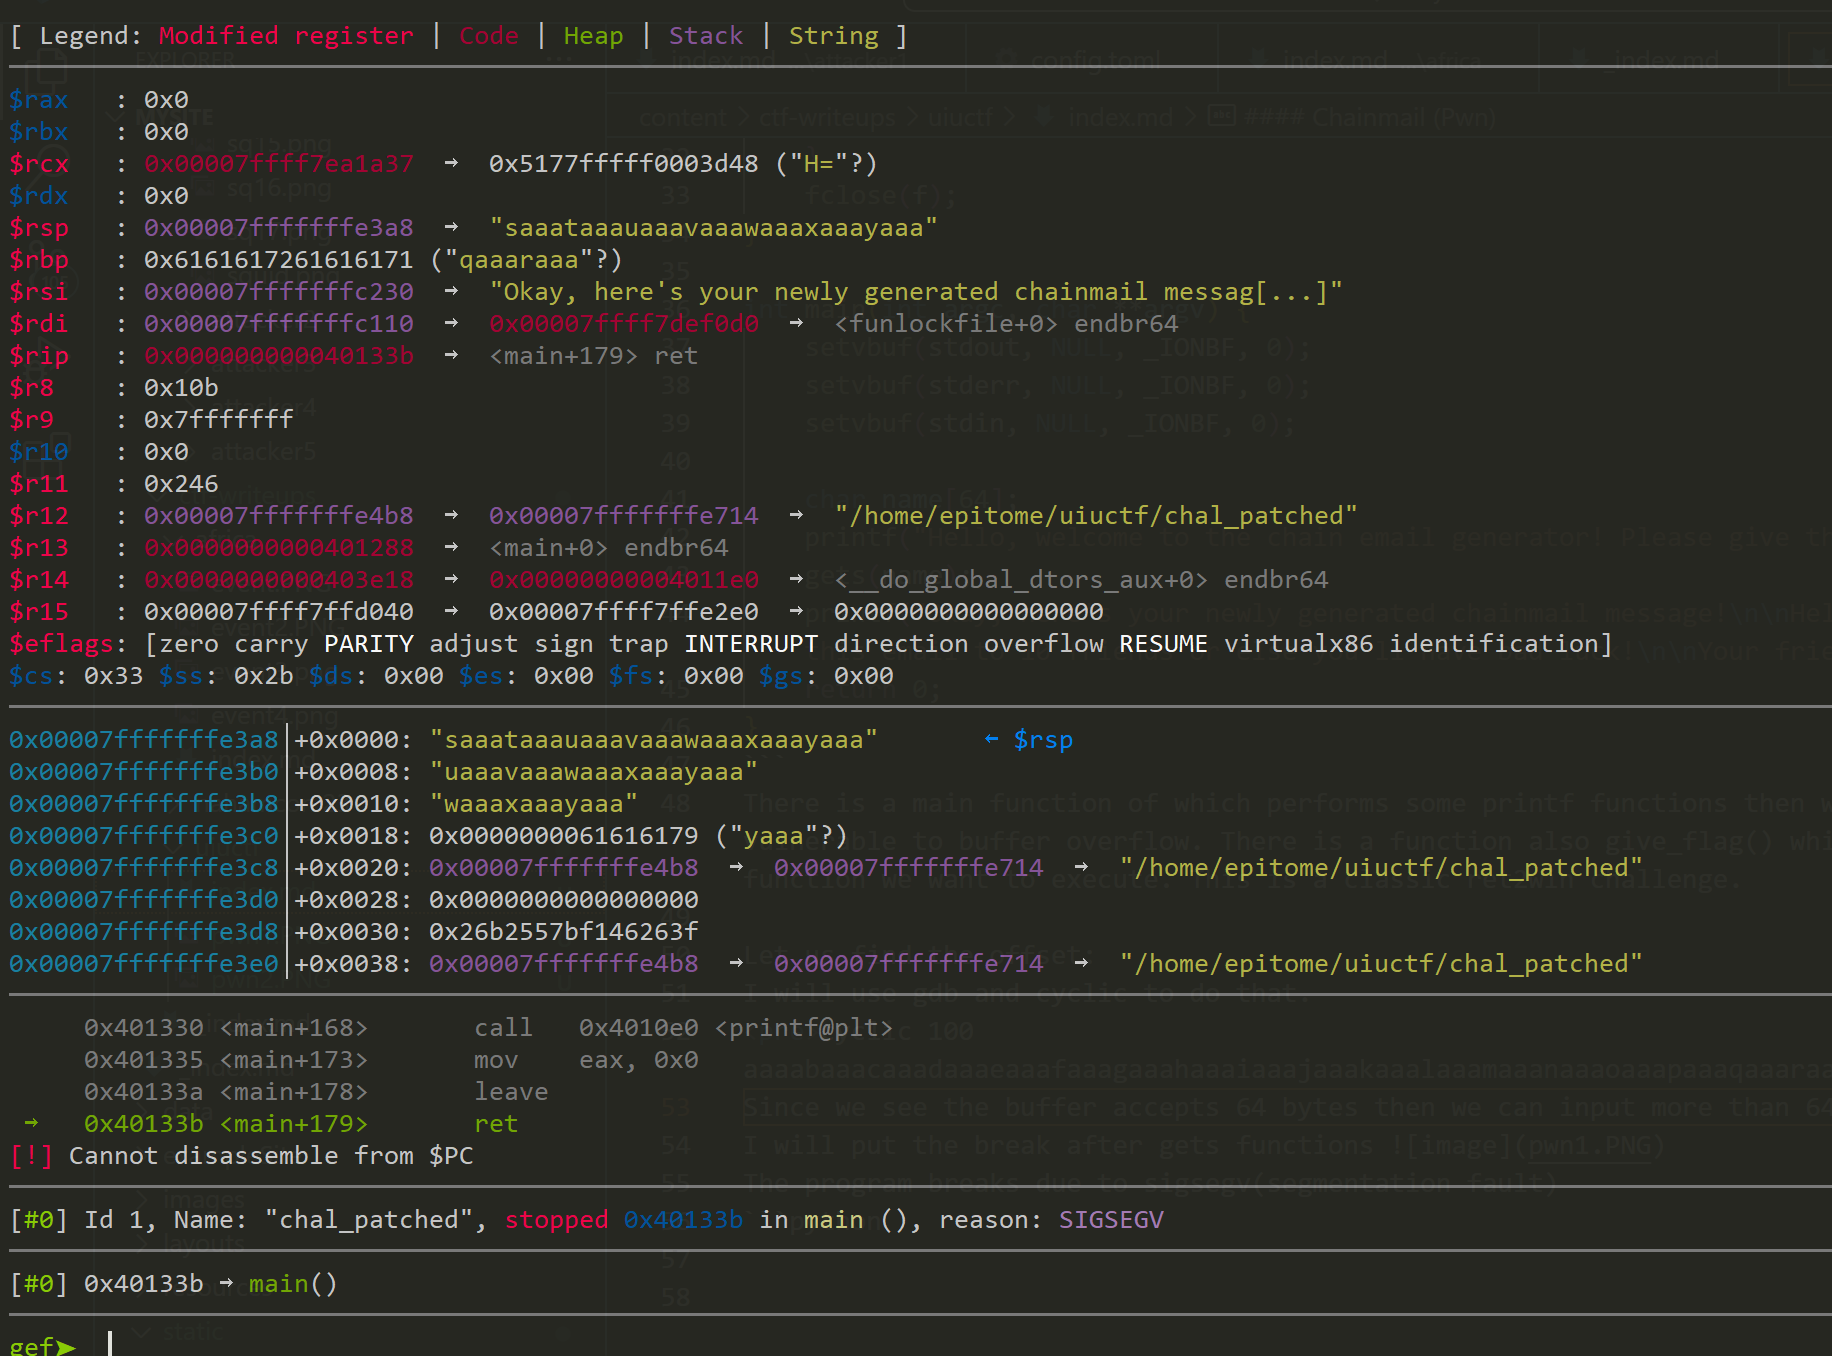Click the INTERRUPT flag in eflags
1832x1356 pixels.
coord(751,644)
